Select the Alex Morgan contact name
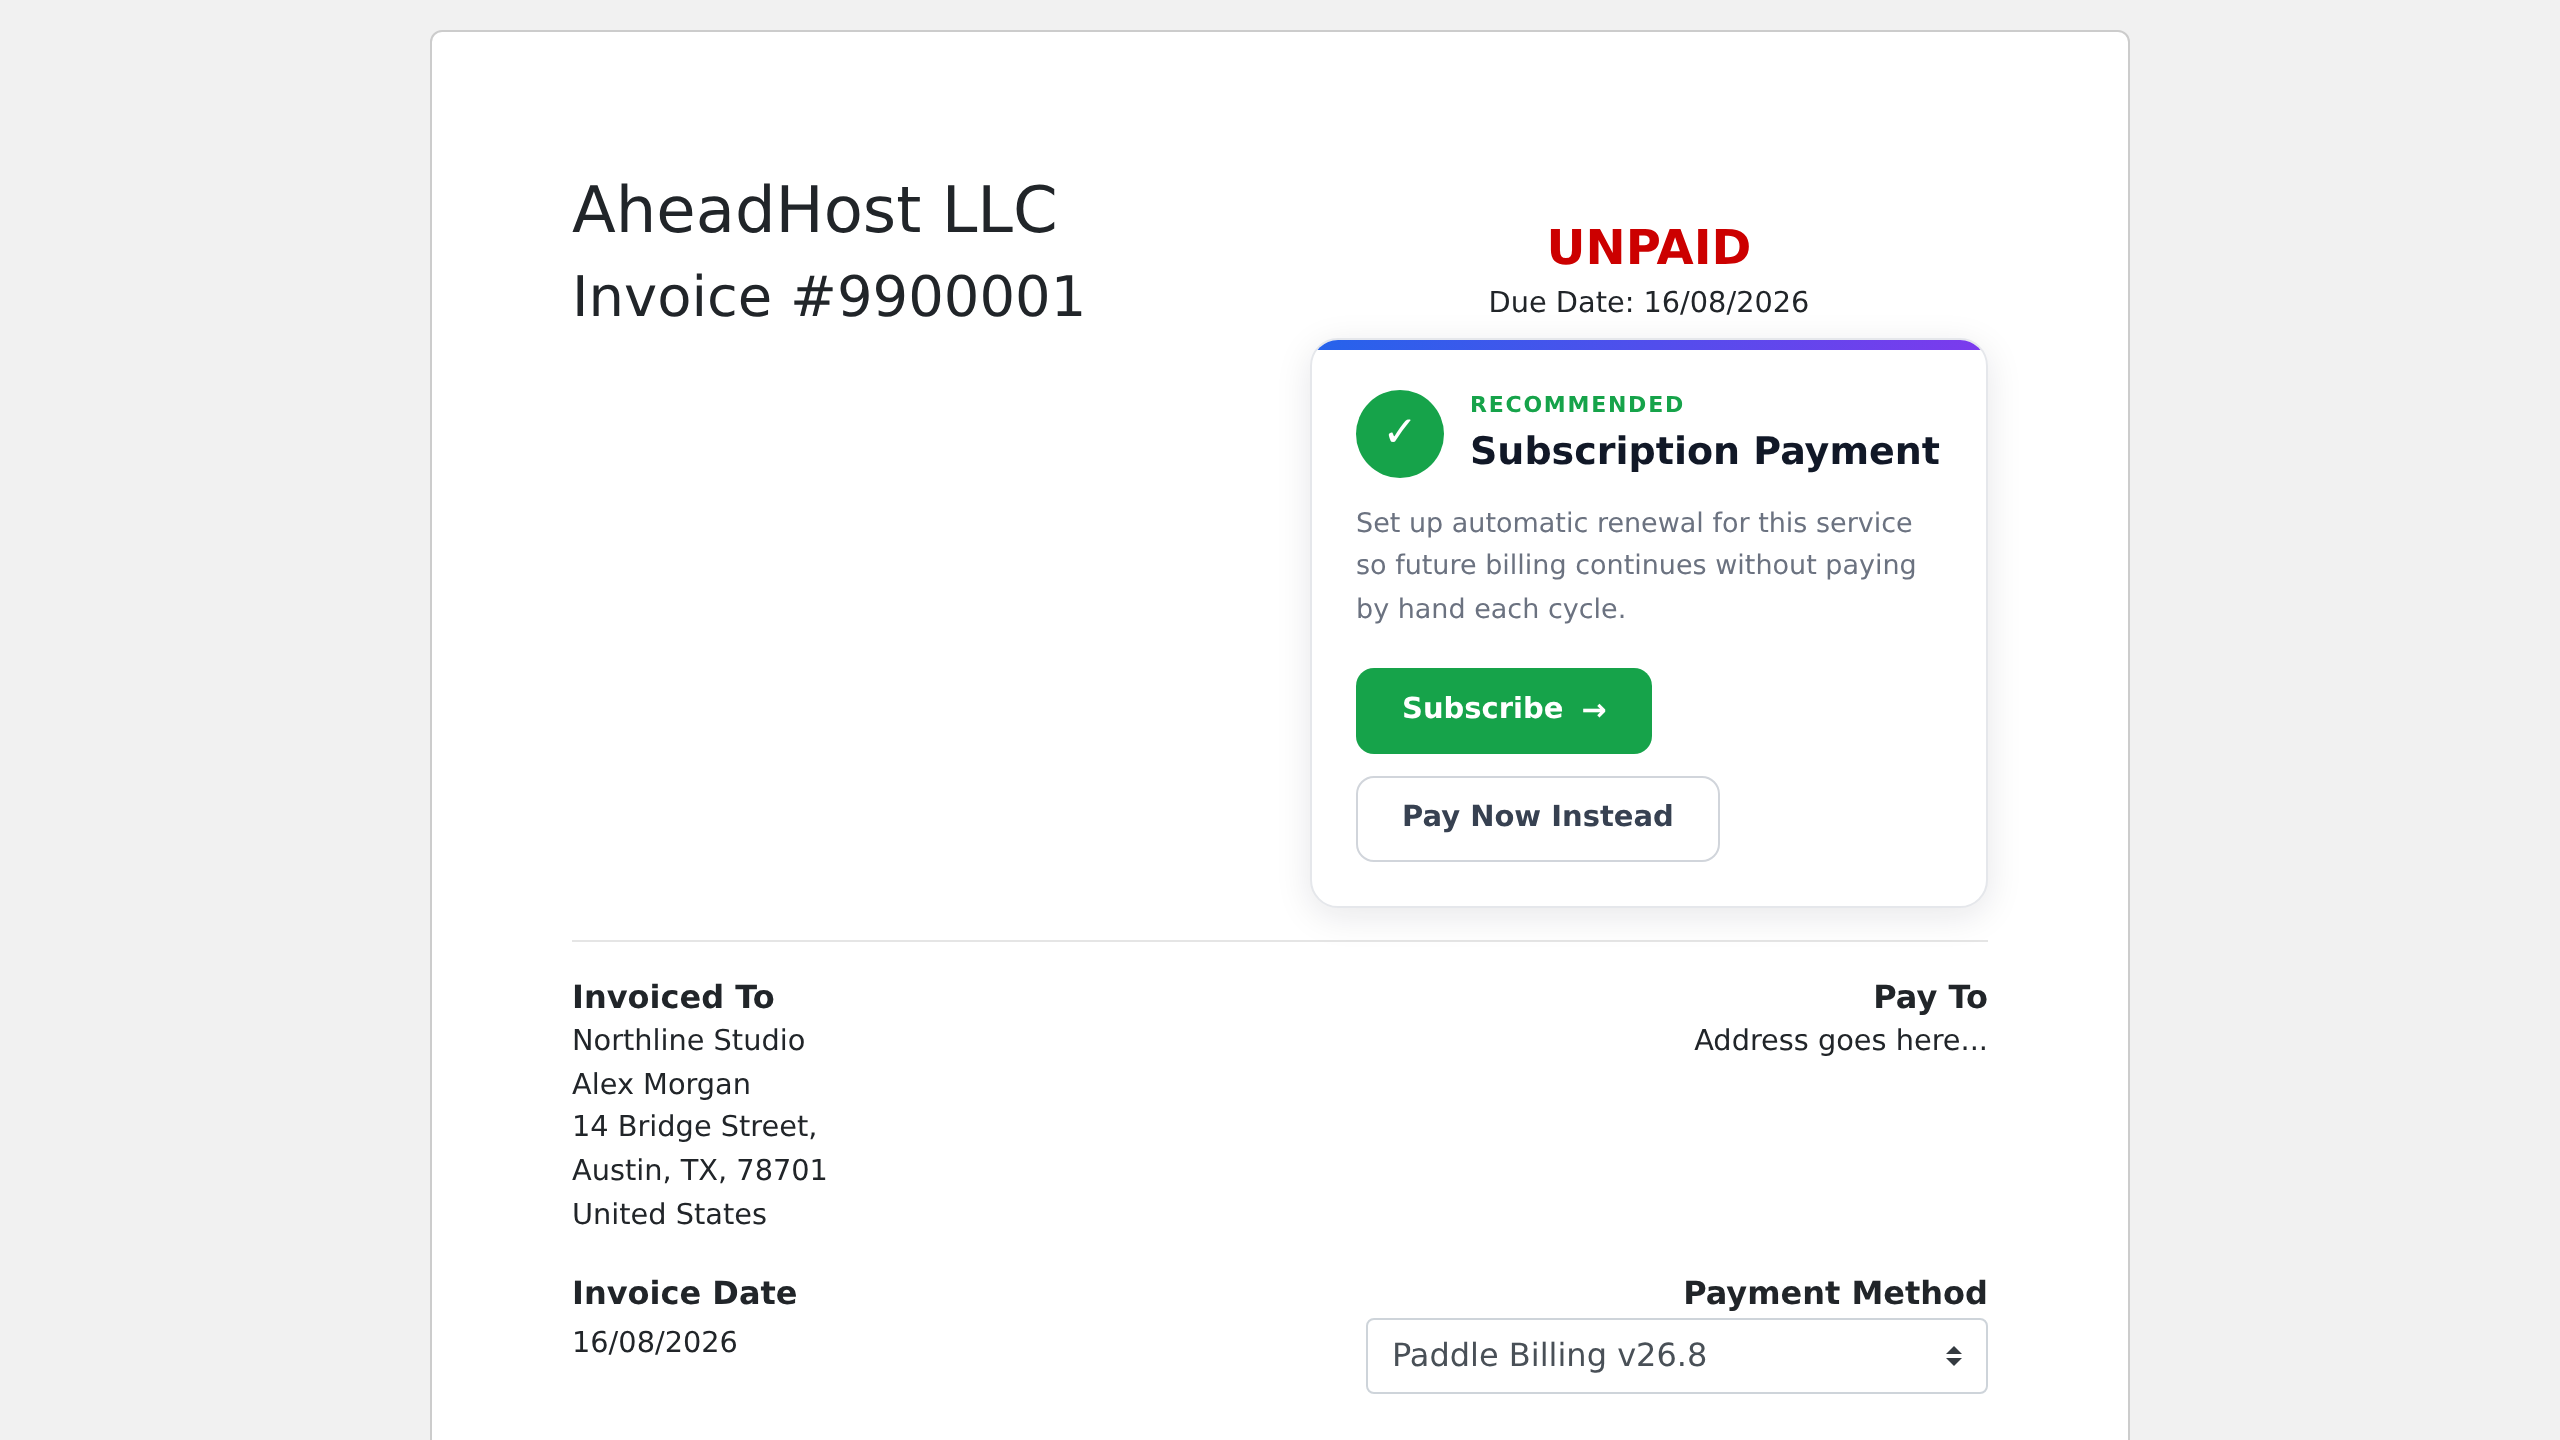The image size is (2560, 1440). click(x=661, y=1084)
